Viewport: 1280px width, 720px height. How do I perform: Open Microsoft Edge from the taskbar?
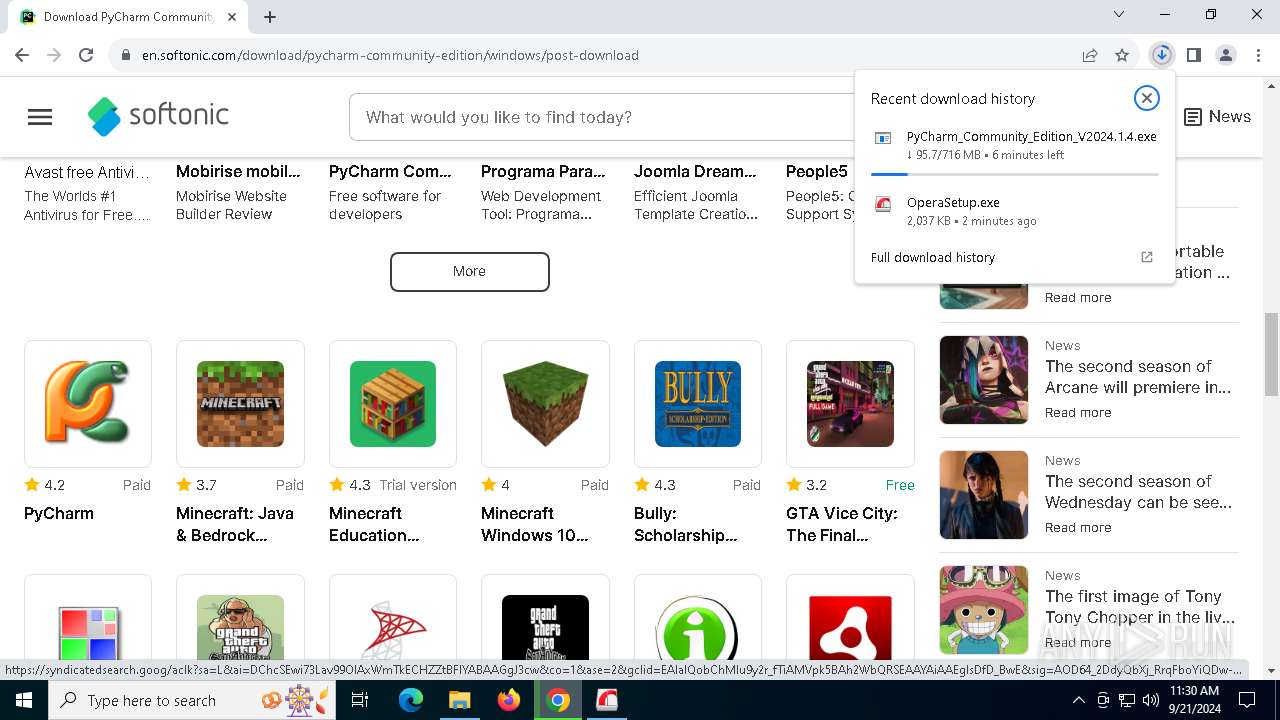[411, 700]
